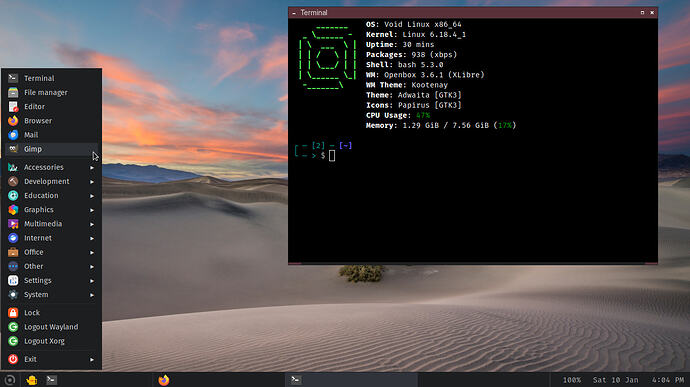
Task: Choose Logout Xorg
Action: 51,341
